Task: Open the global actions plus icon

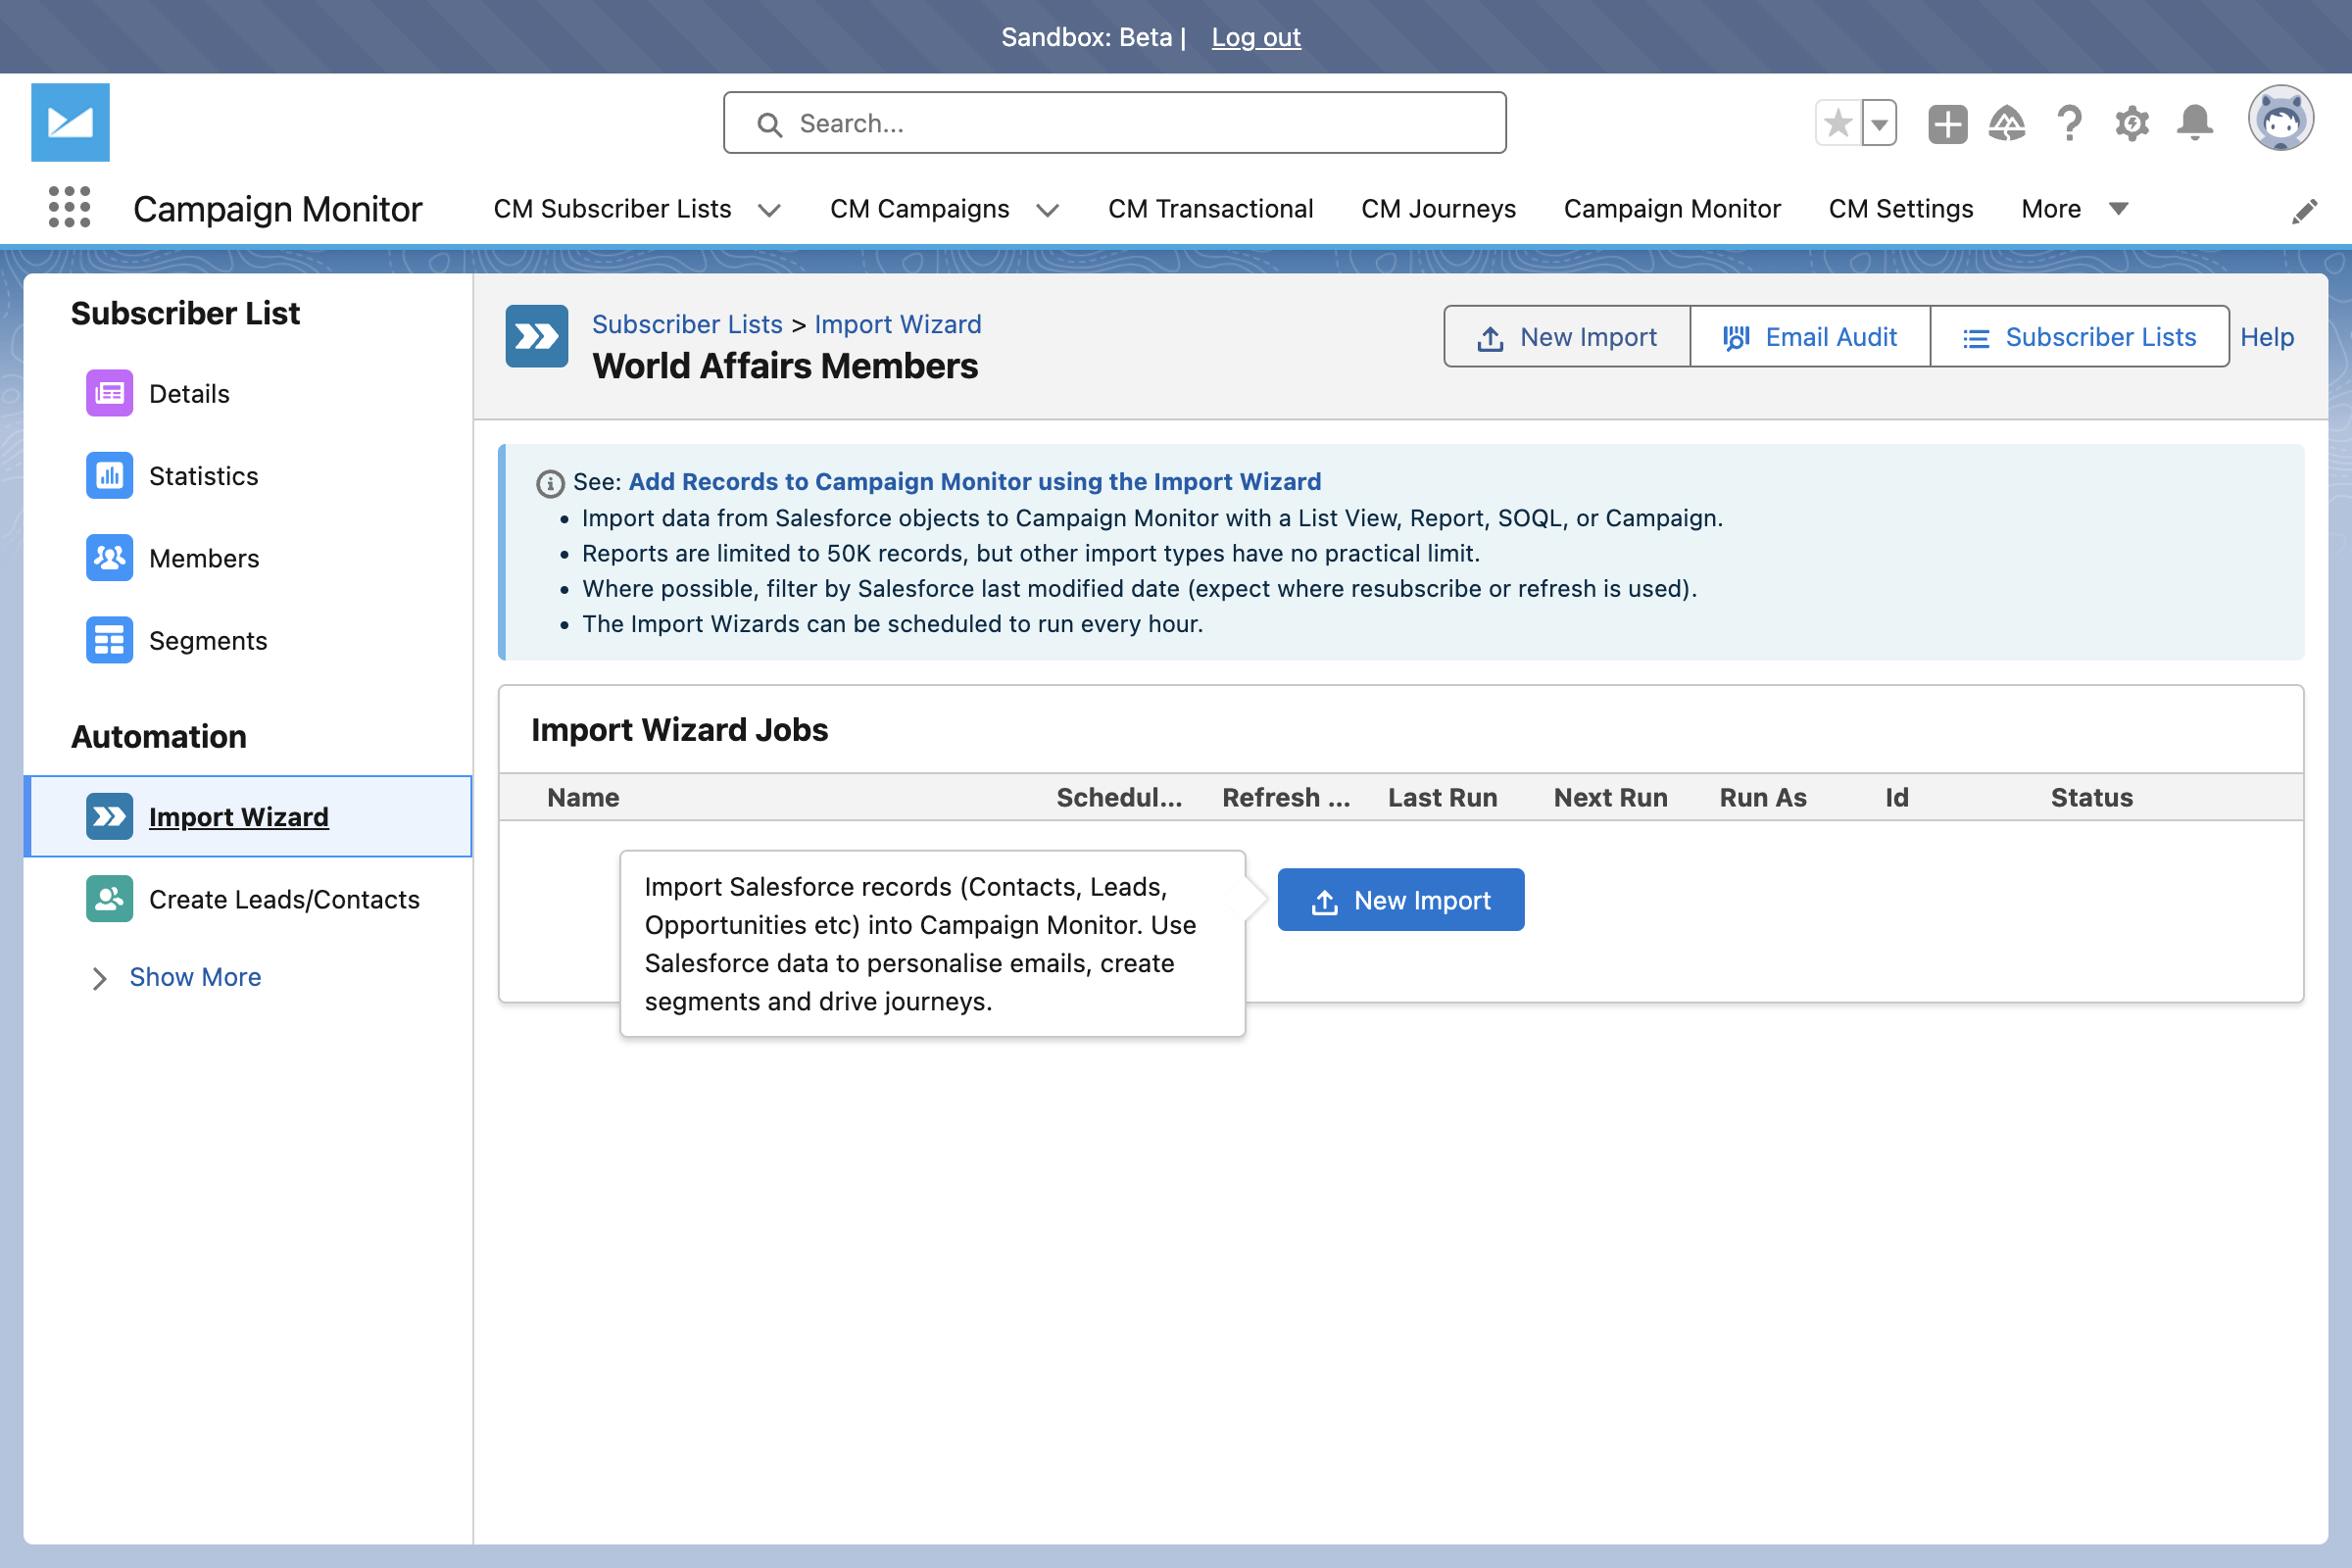Action: [x=1947, y=124]
